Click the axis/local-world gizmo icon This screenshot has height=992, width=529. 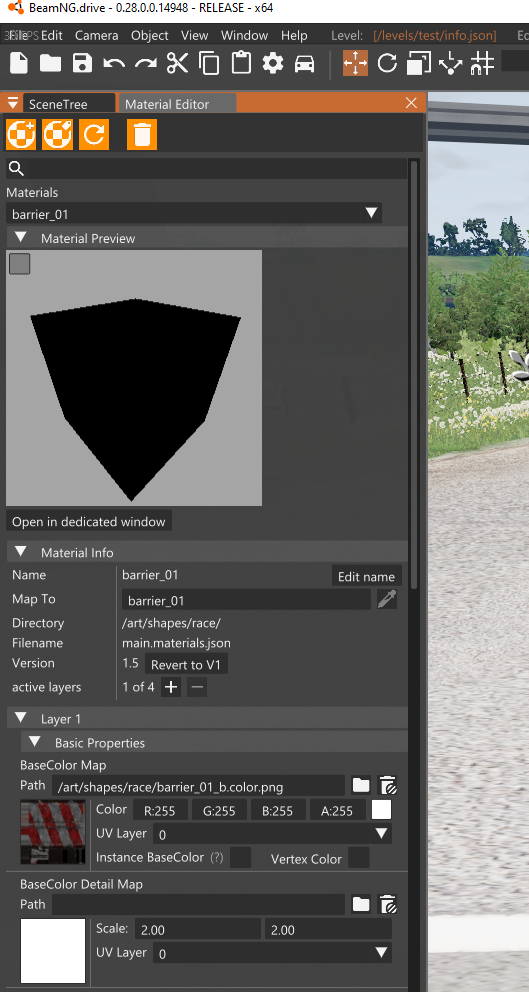450,63
